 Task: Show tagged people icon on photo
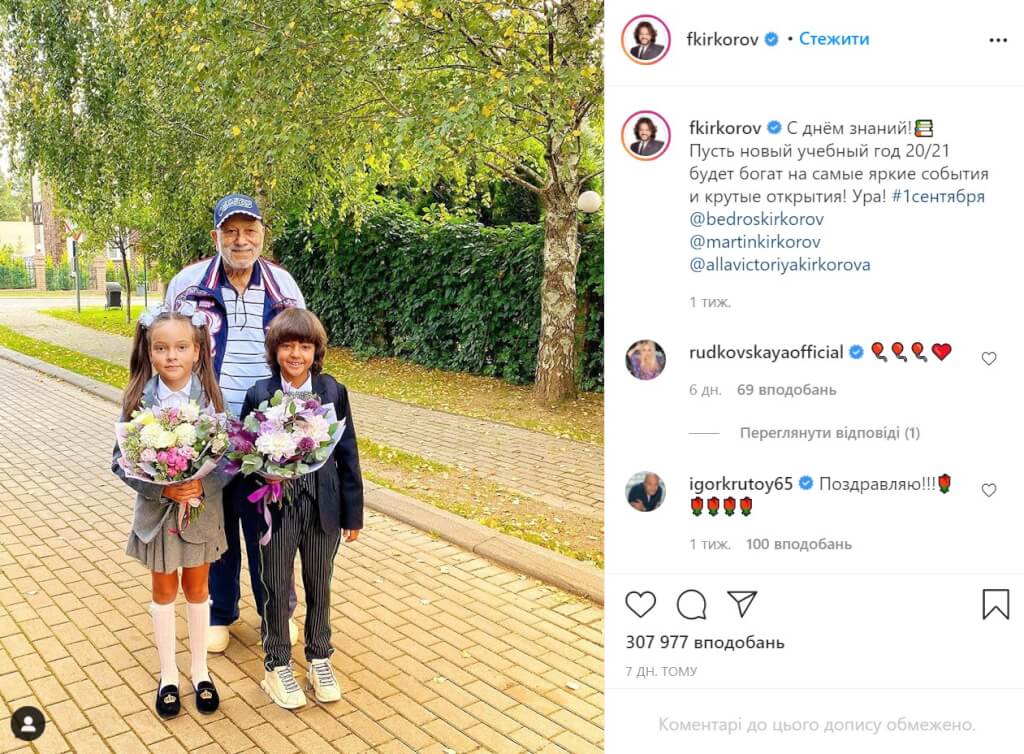coord(28,724)
